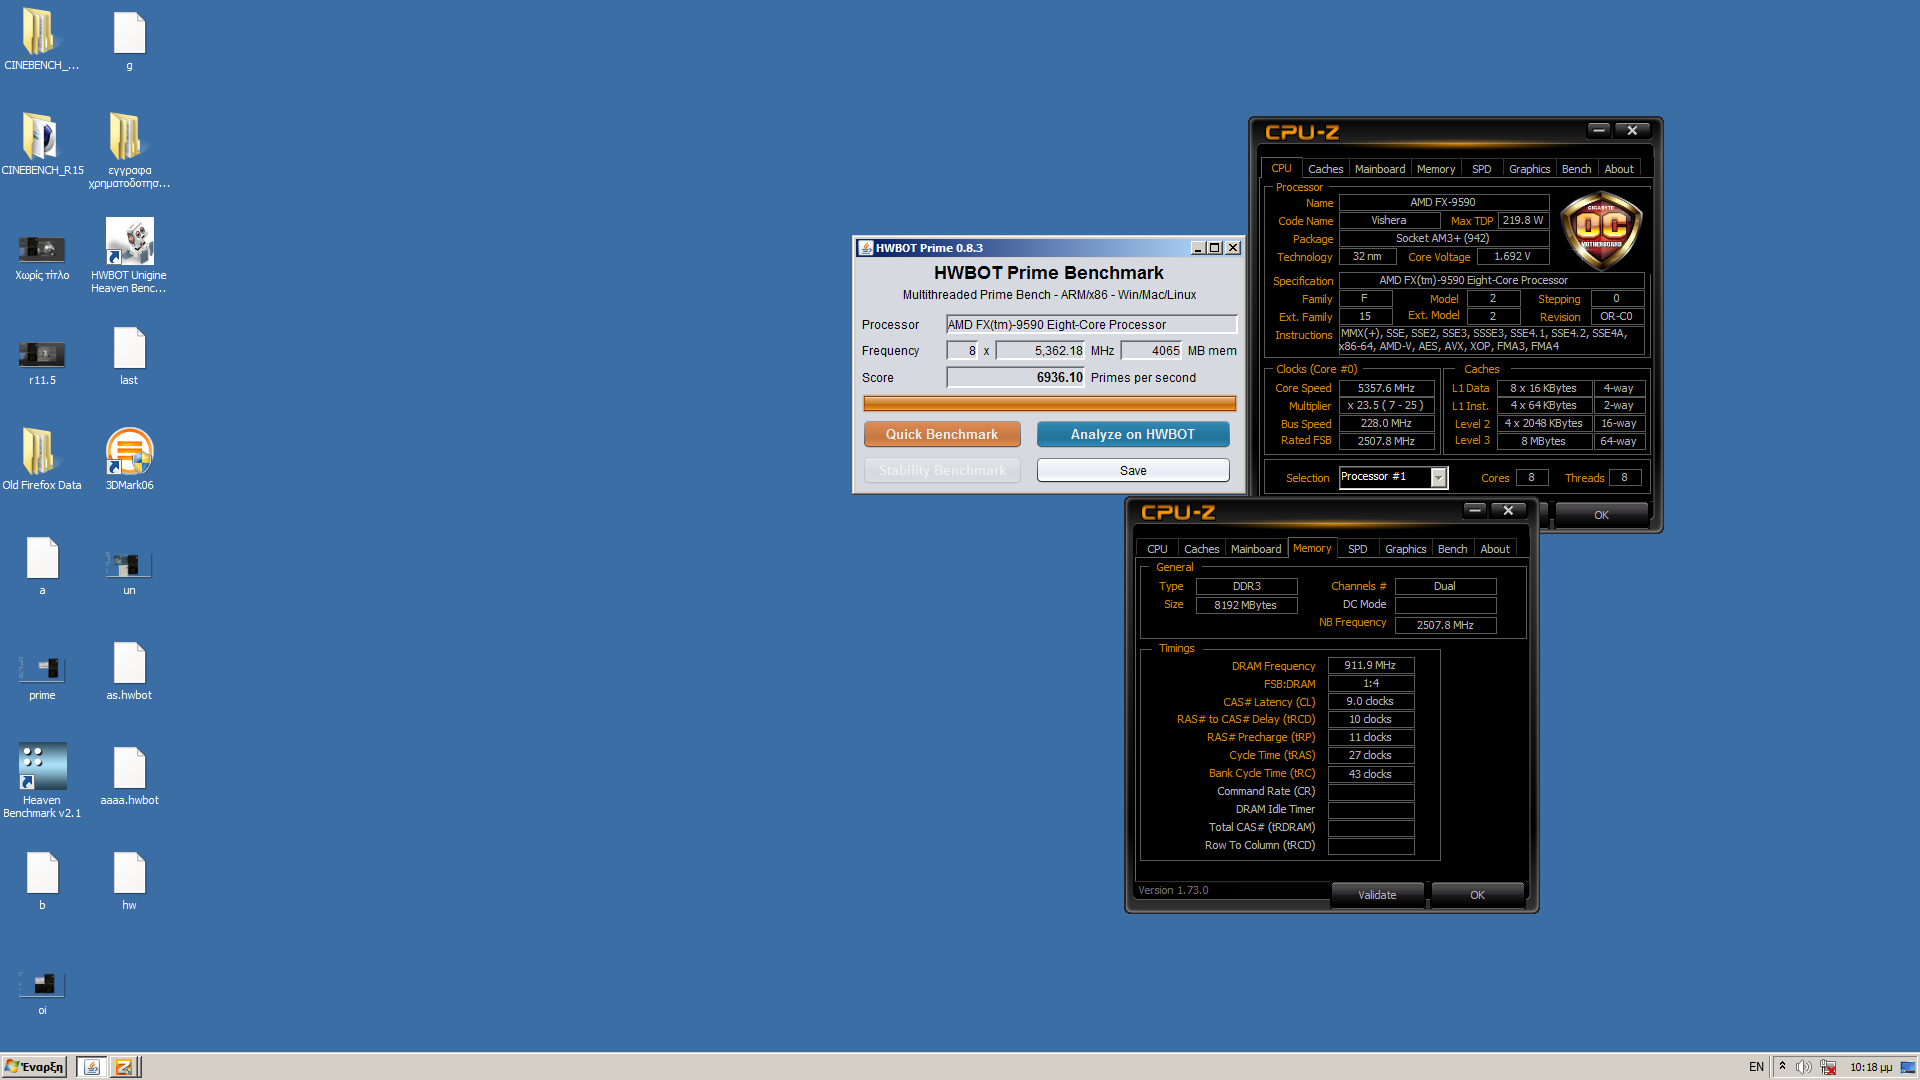The image size is (1920, 1080).
Task: Select the oi image icon
Action: (x=42, y=992)
